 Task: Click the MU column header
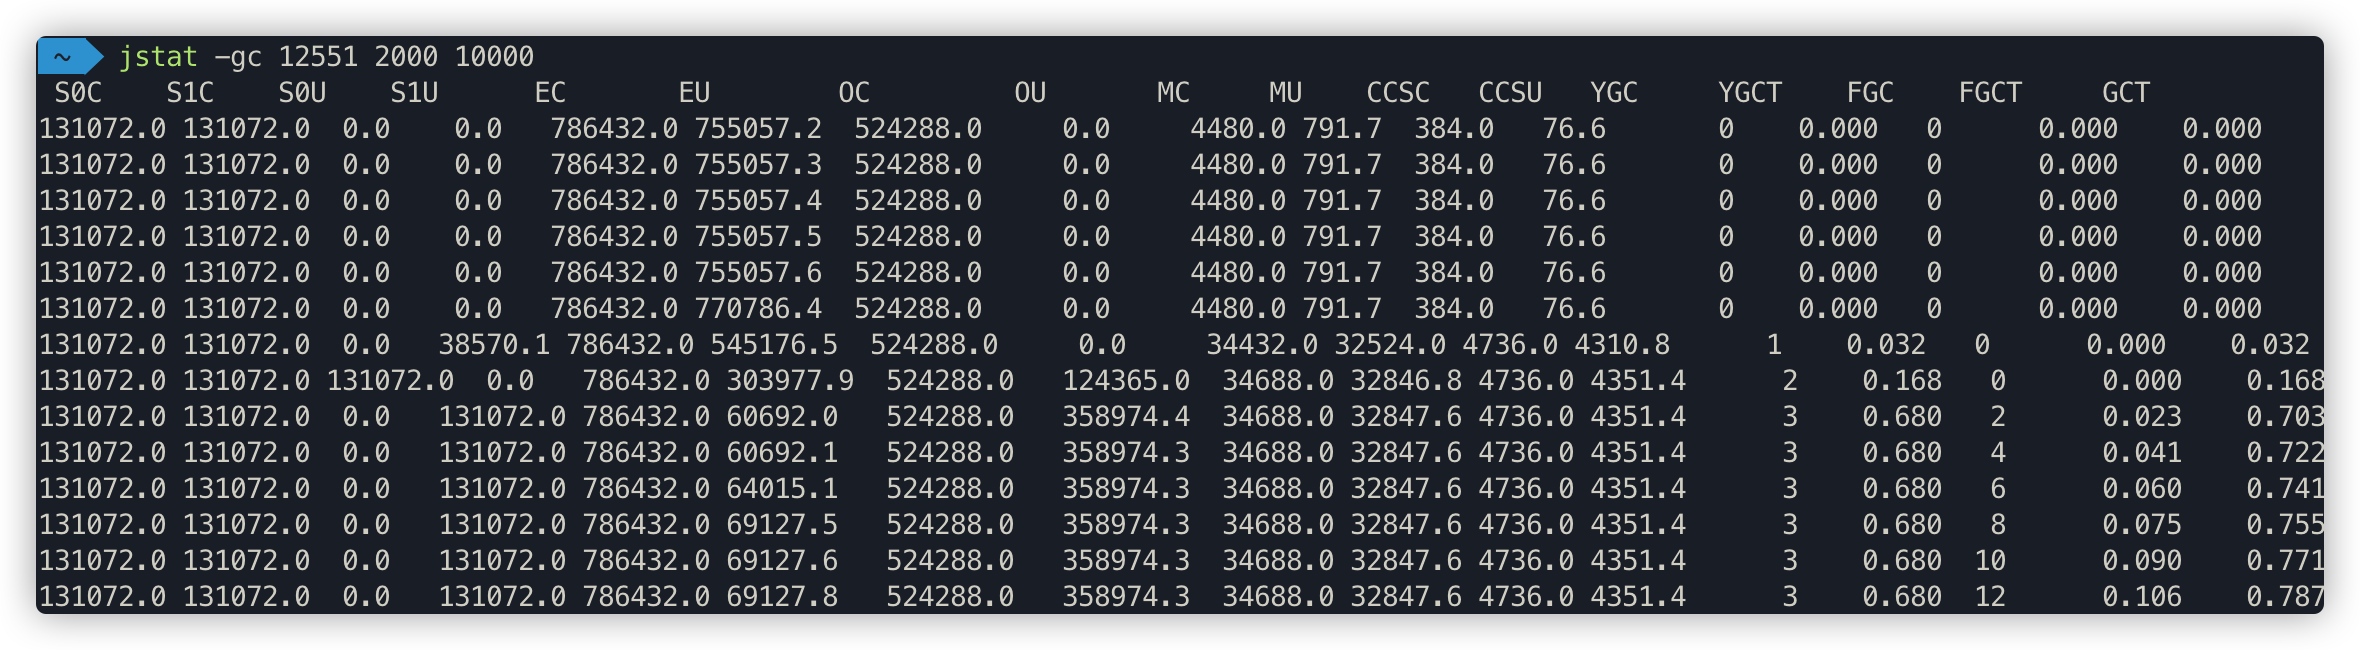click(1286, 93)
